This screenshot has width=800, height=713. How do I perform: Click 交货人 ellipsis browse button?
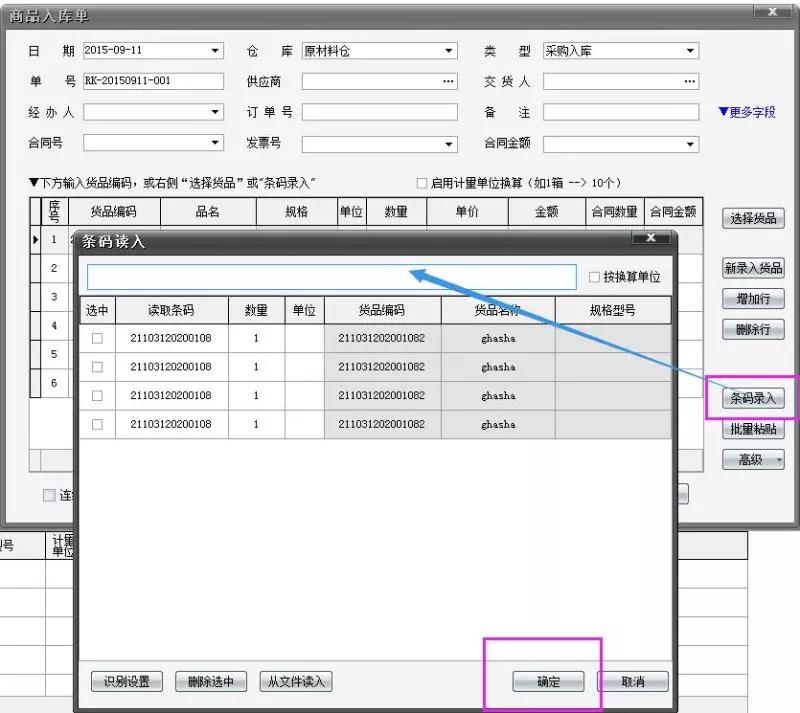[689, 82]
